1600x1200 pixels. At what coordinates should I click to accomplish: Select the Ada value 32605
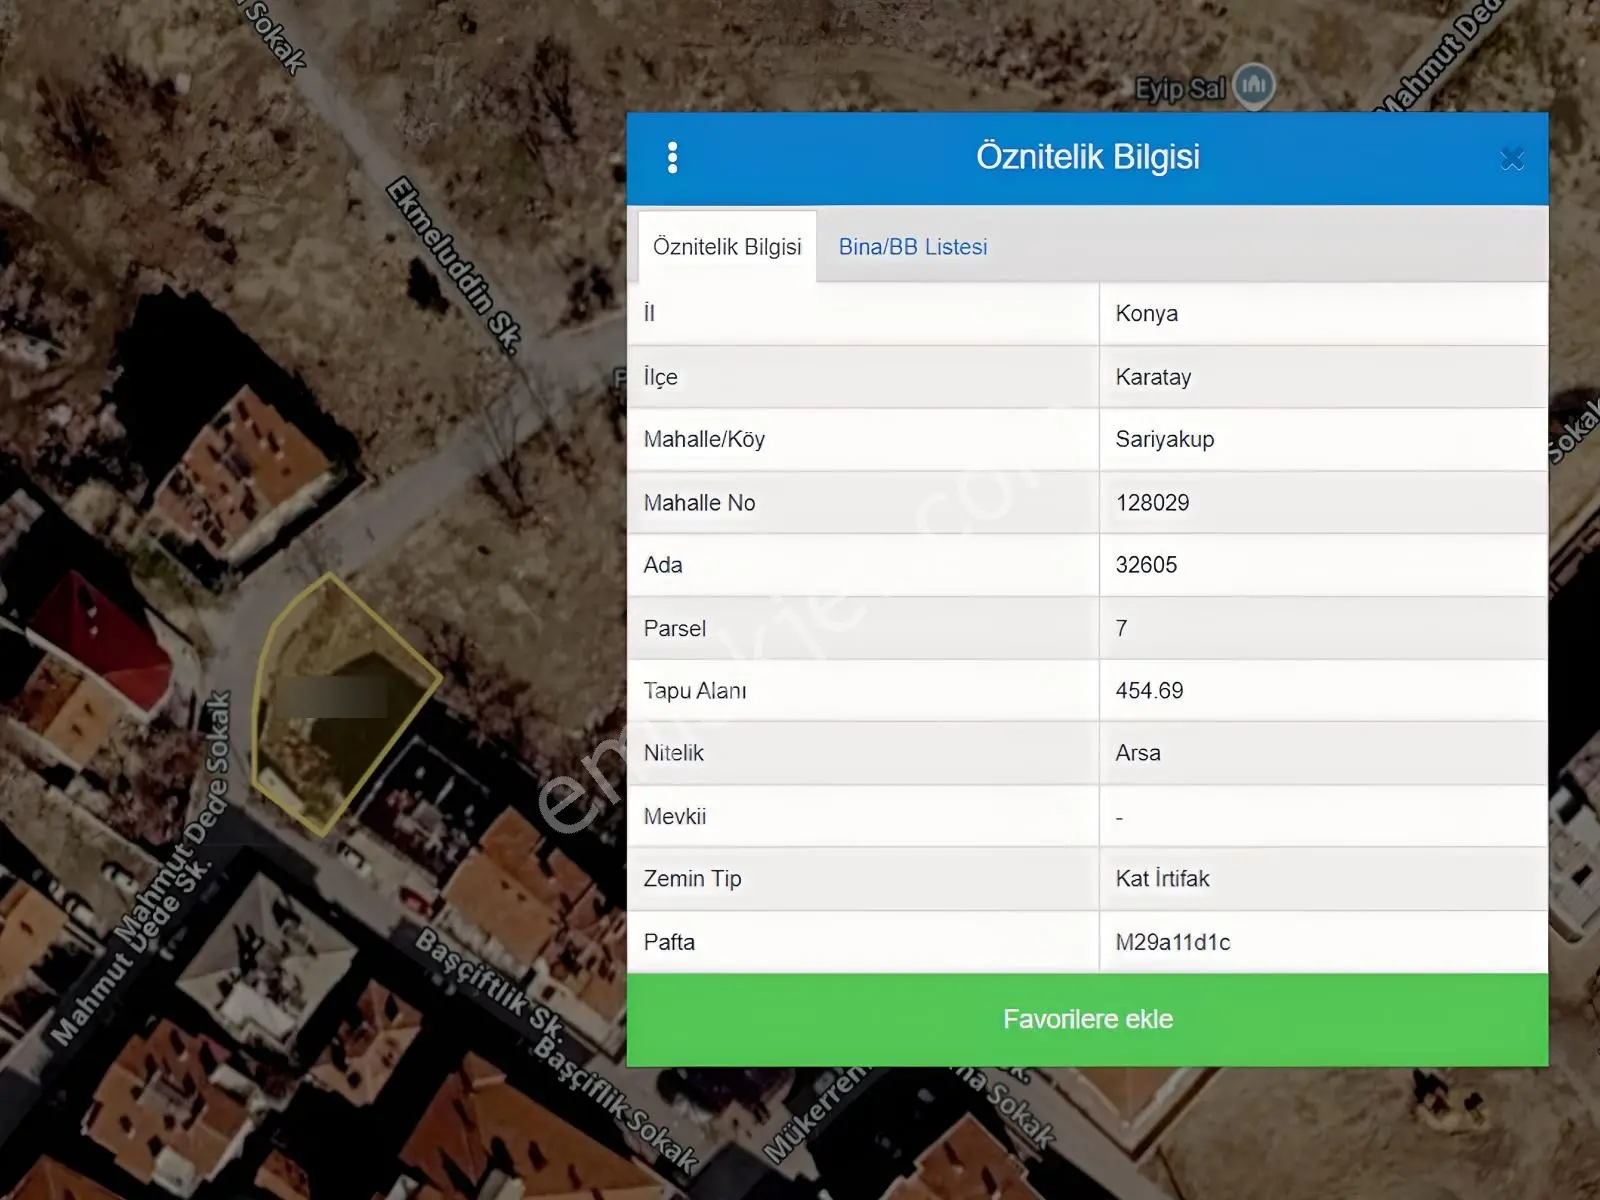(x=1146, y=565)
